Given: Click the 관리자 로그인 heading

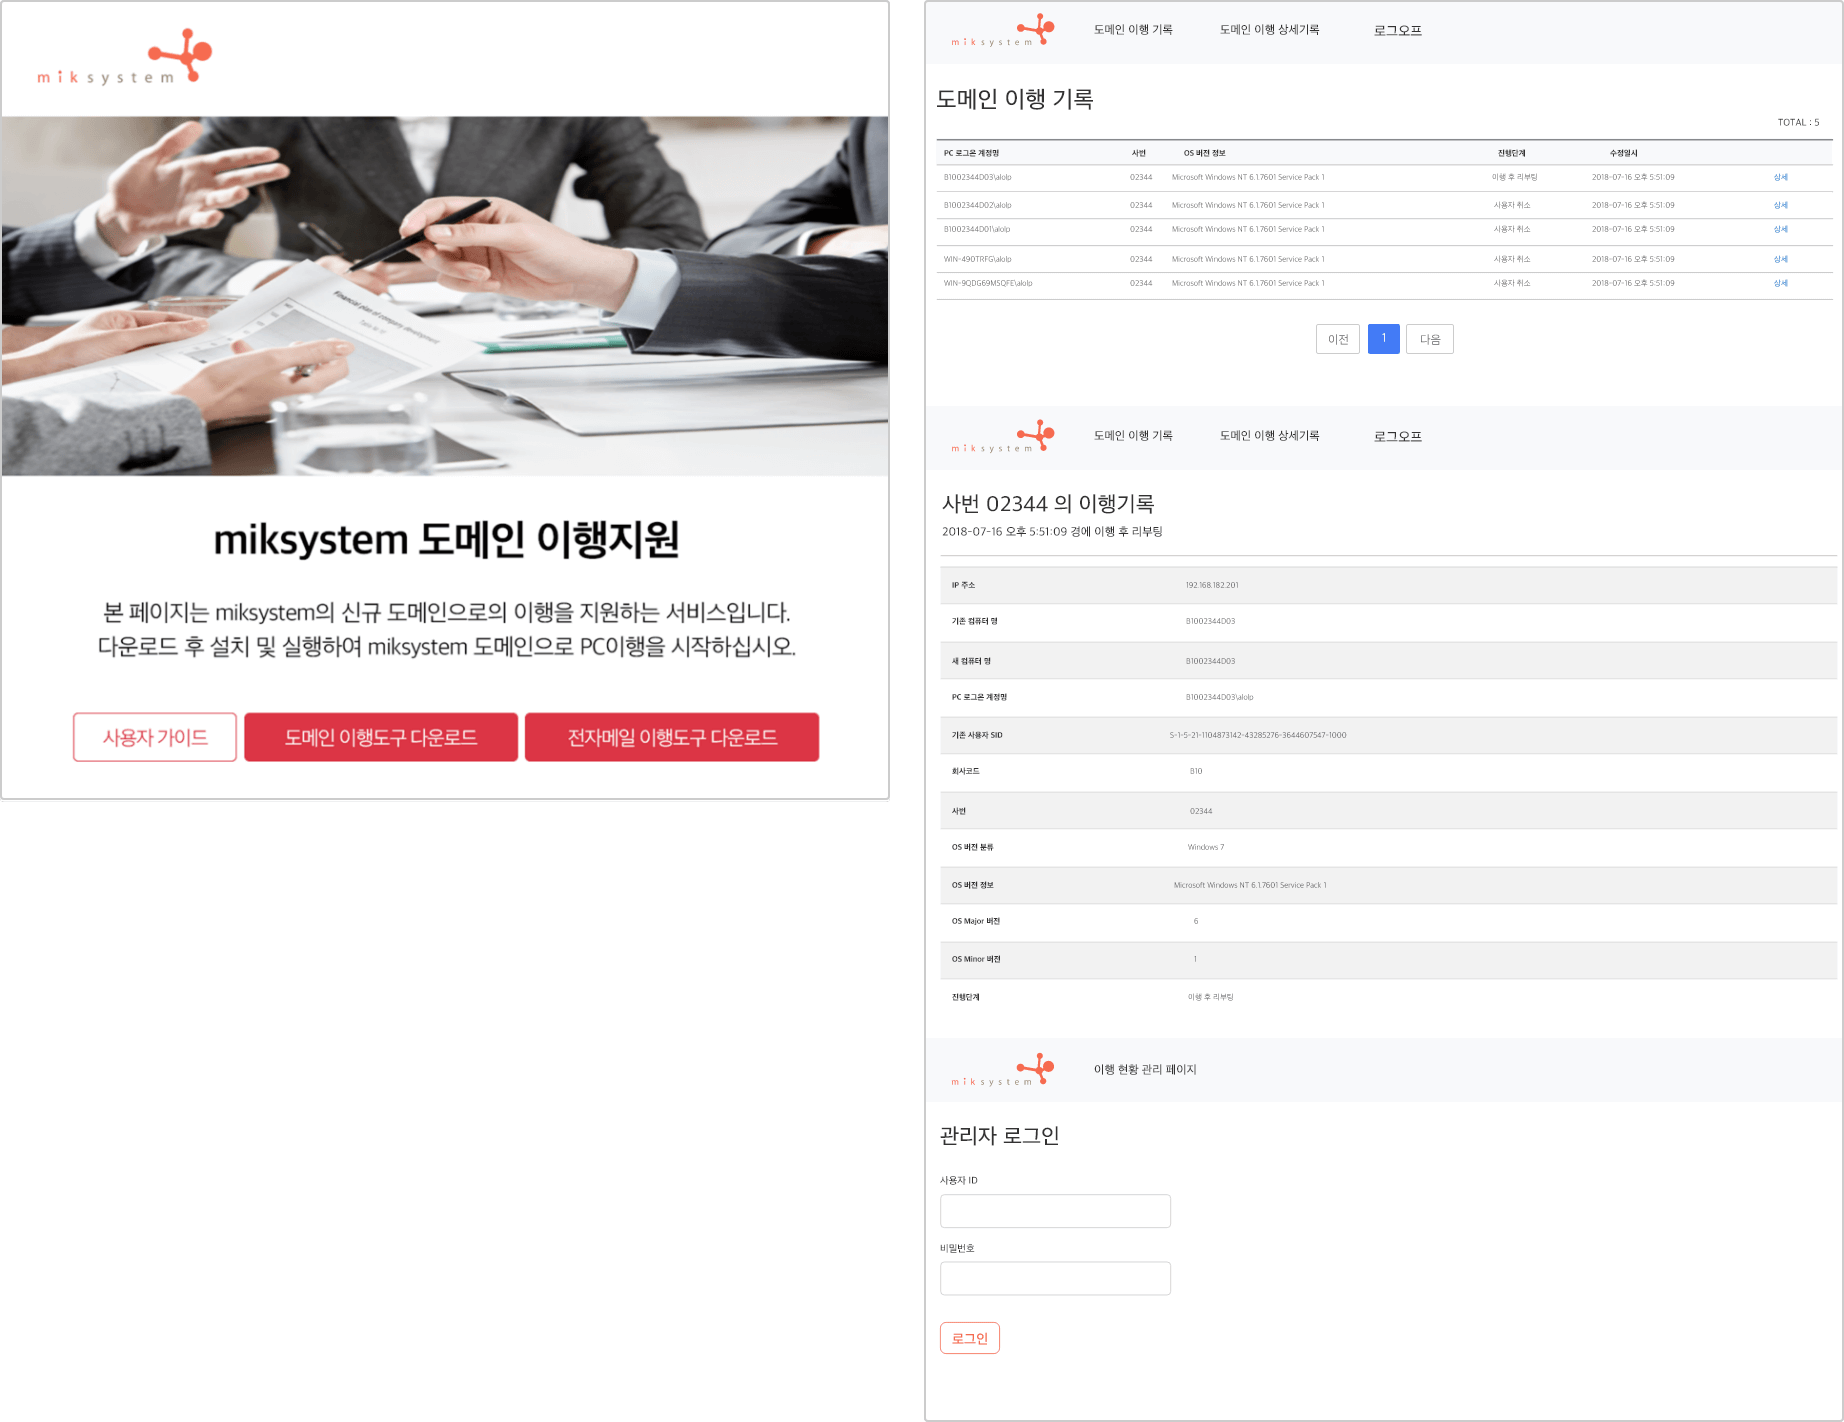Looking at the screenshot, I should point(999,1136).
